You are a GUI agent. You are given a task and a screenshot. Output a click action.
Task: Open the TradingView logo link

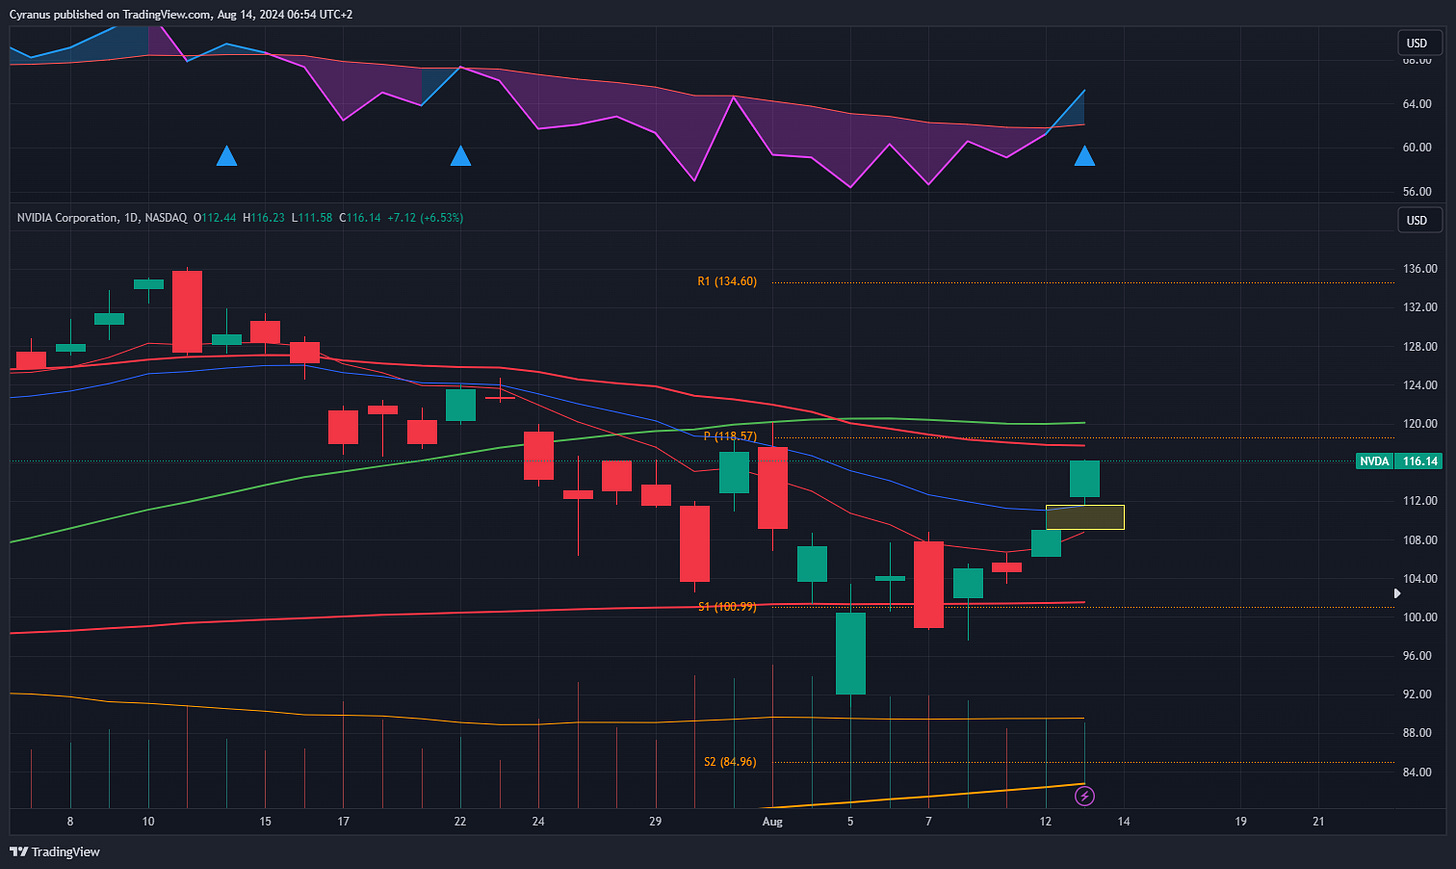tap(55, 852)
